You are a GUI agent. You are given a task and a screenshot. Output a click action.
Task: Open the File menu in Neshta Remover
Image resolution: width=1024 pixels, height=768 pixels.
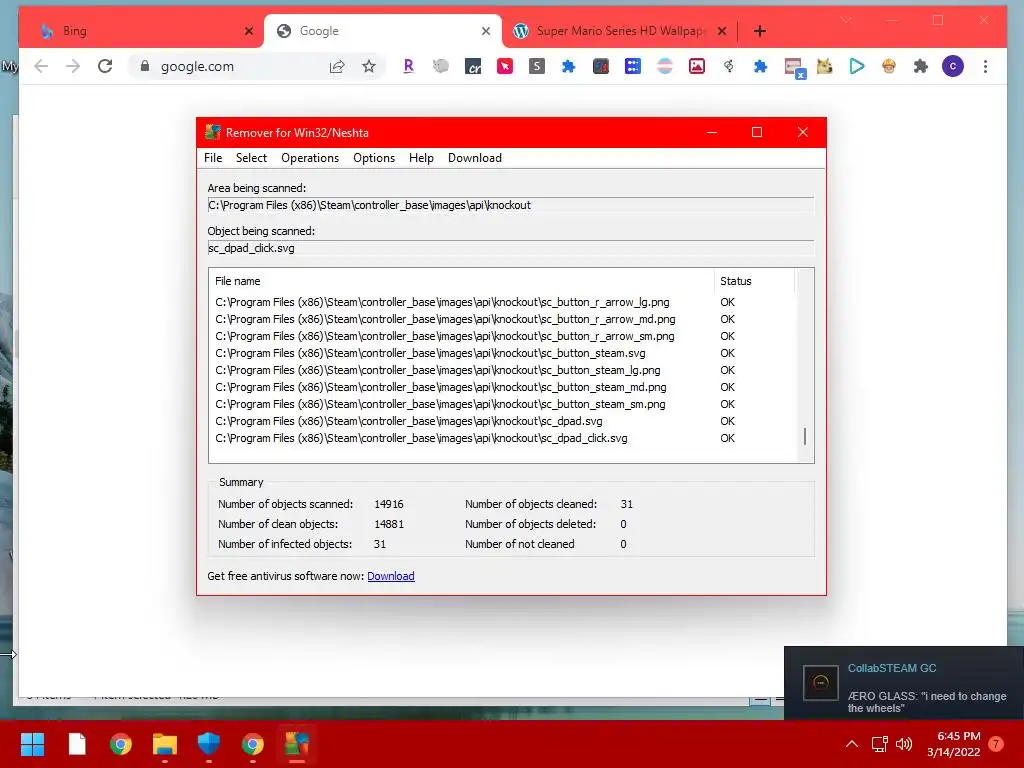click(x=213, y=158)
